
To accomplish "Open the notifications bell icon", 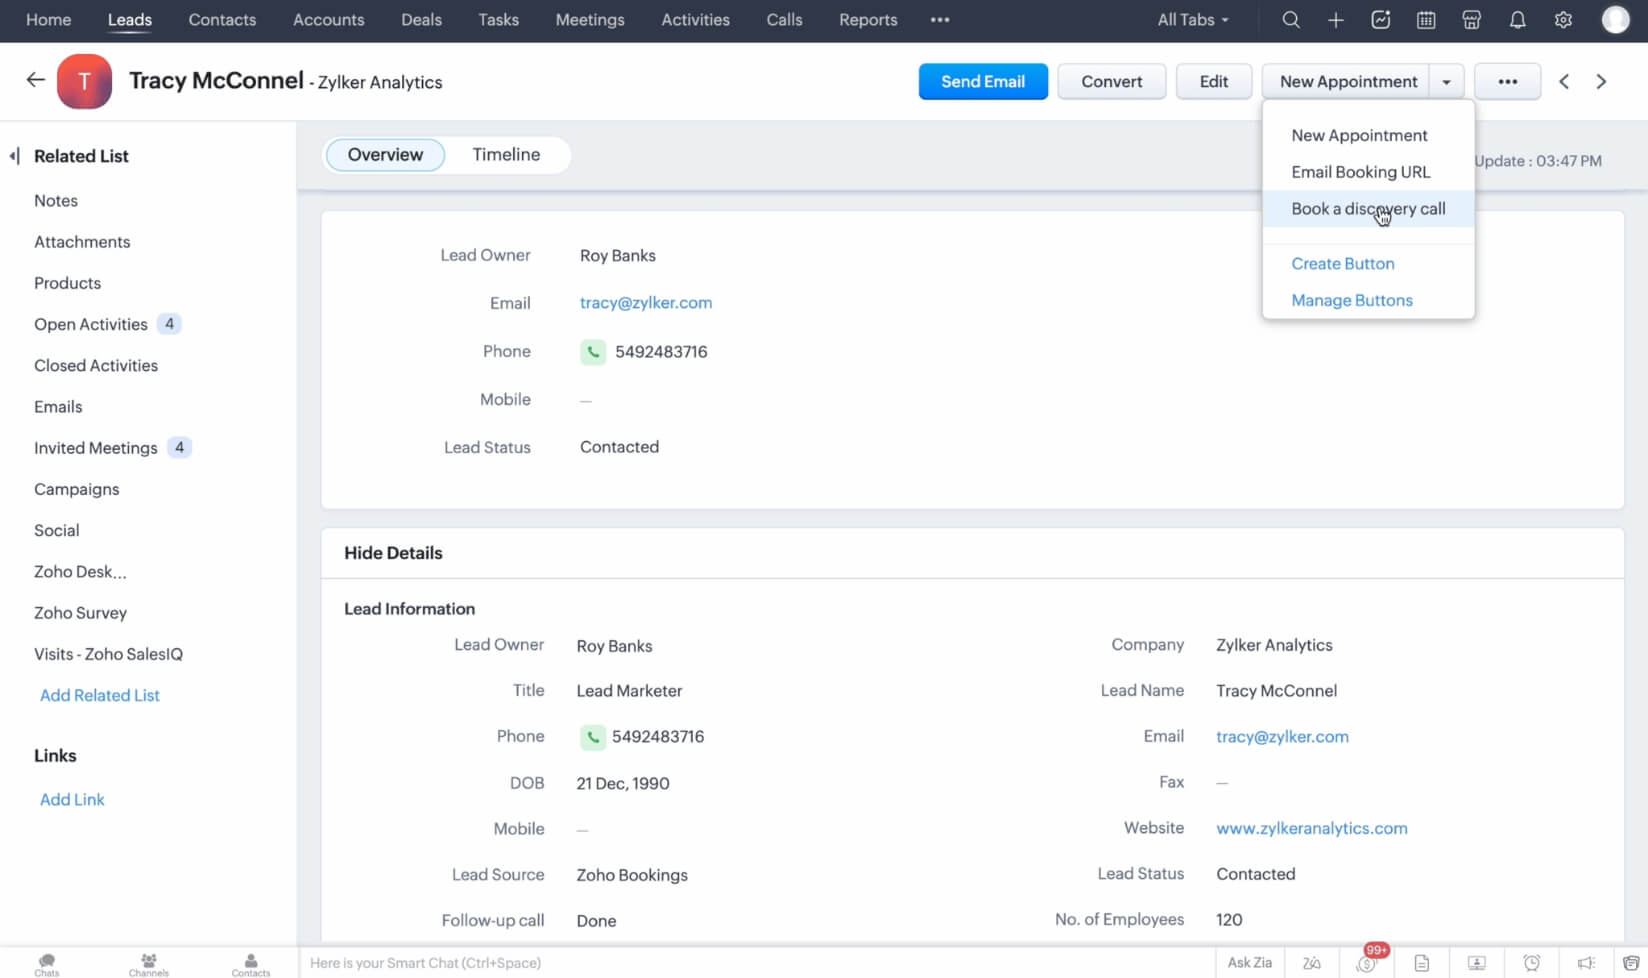I will [1518, 20].
